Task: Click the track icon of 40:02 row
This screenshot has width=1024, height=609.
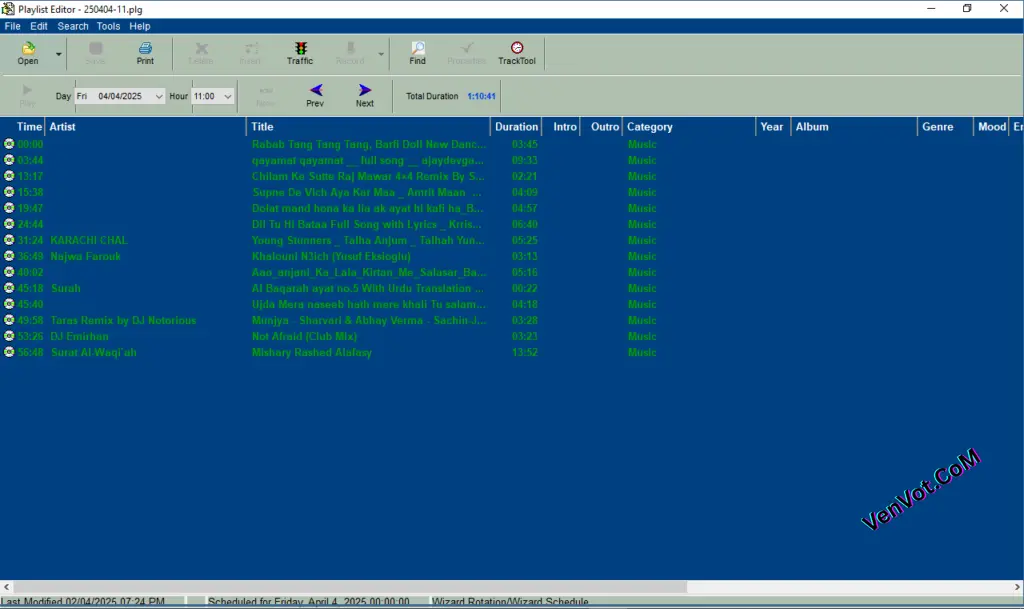Action: [x=8, y=272]
